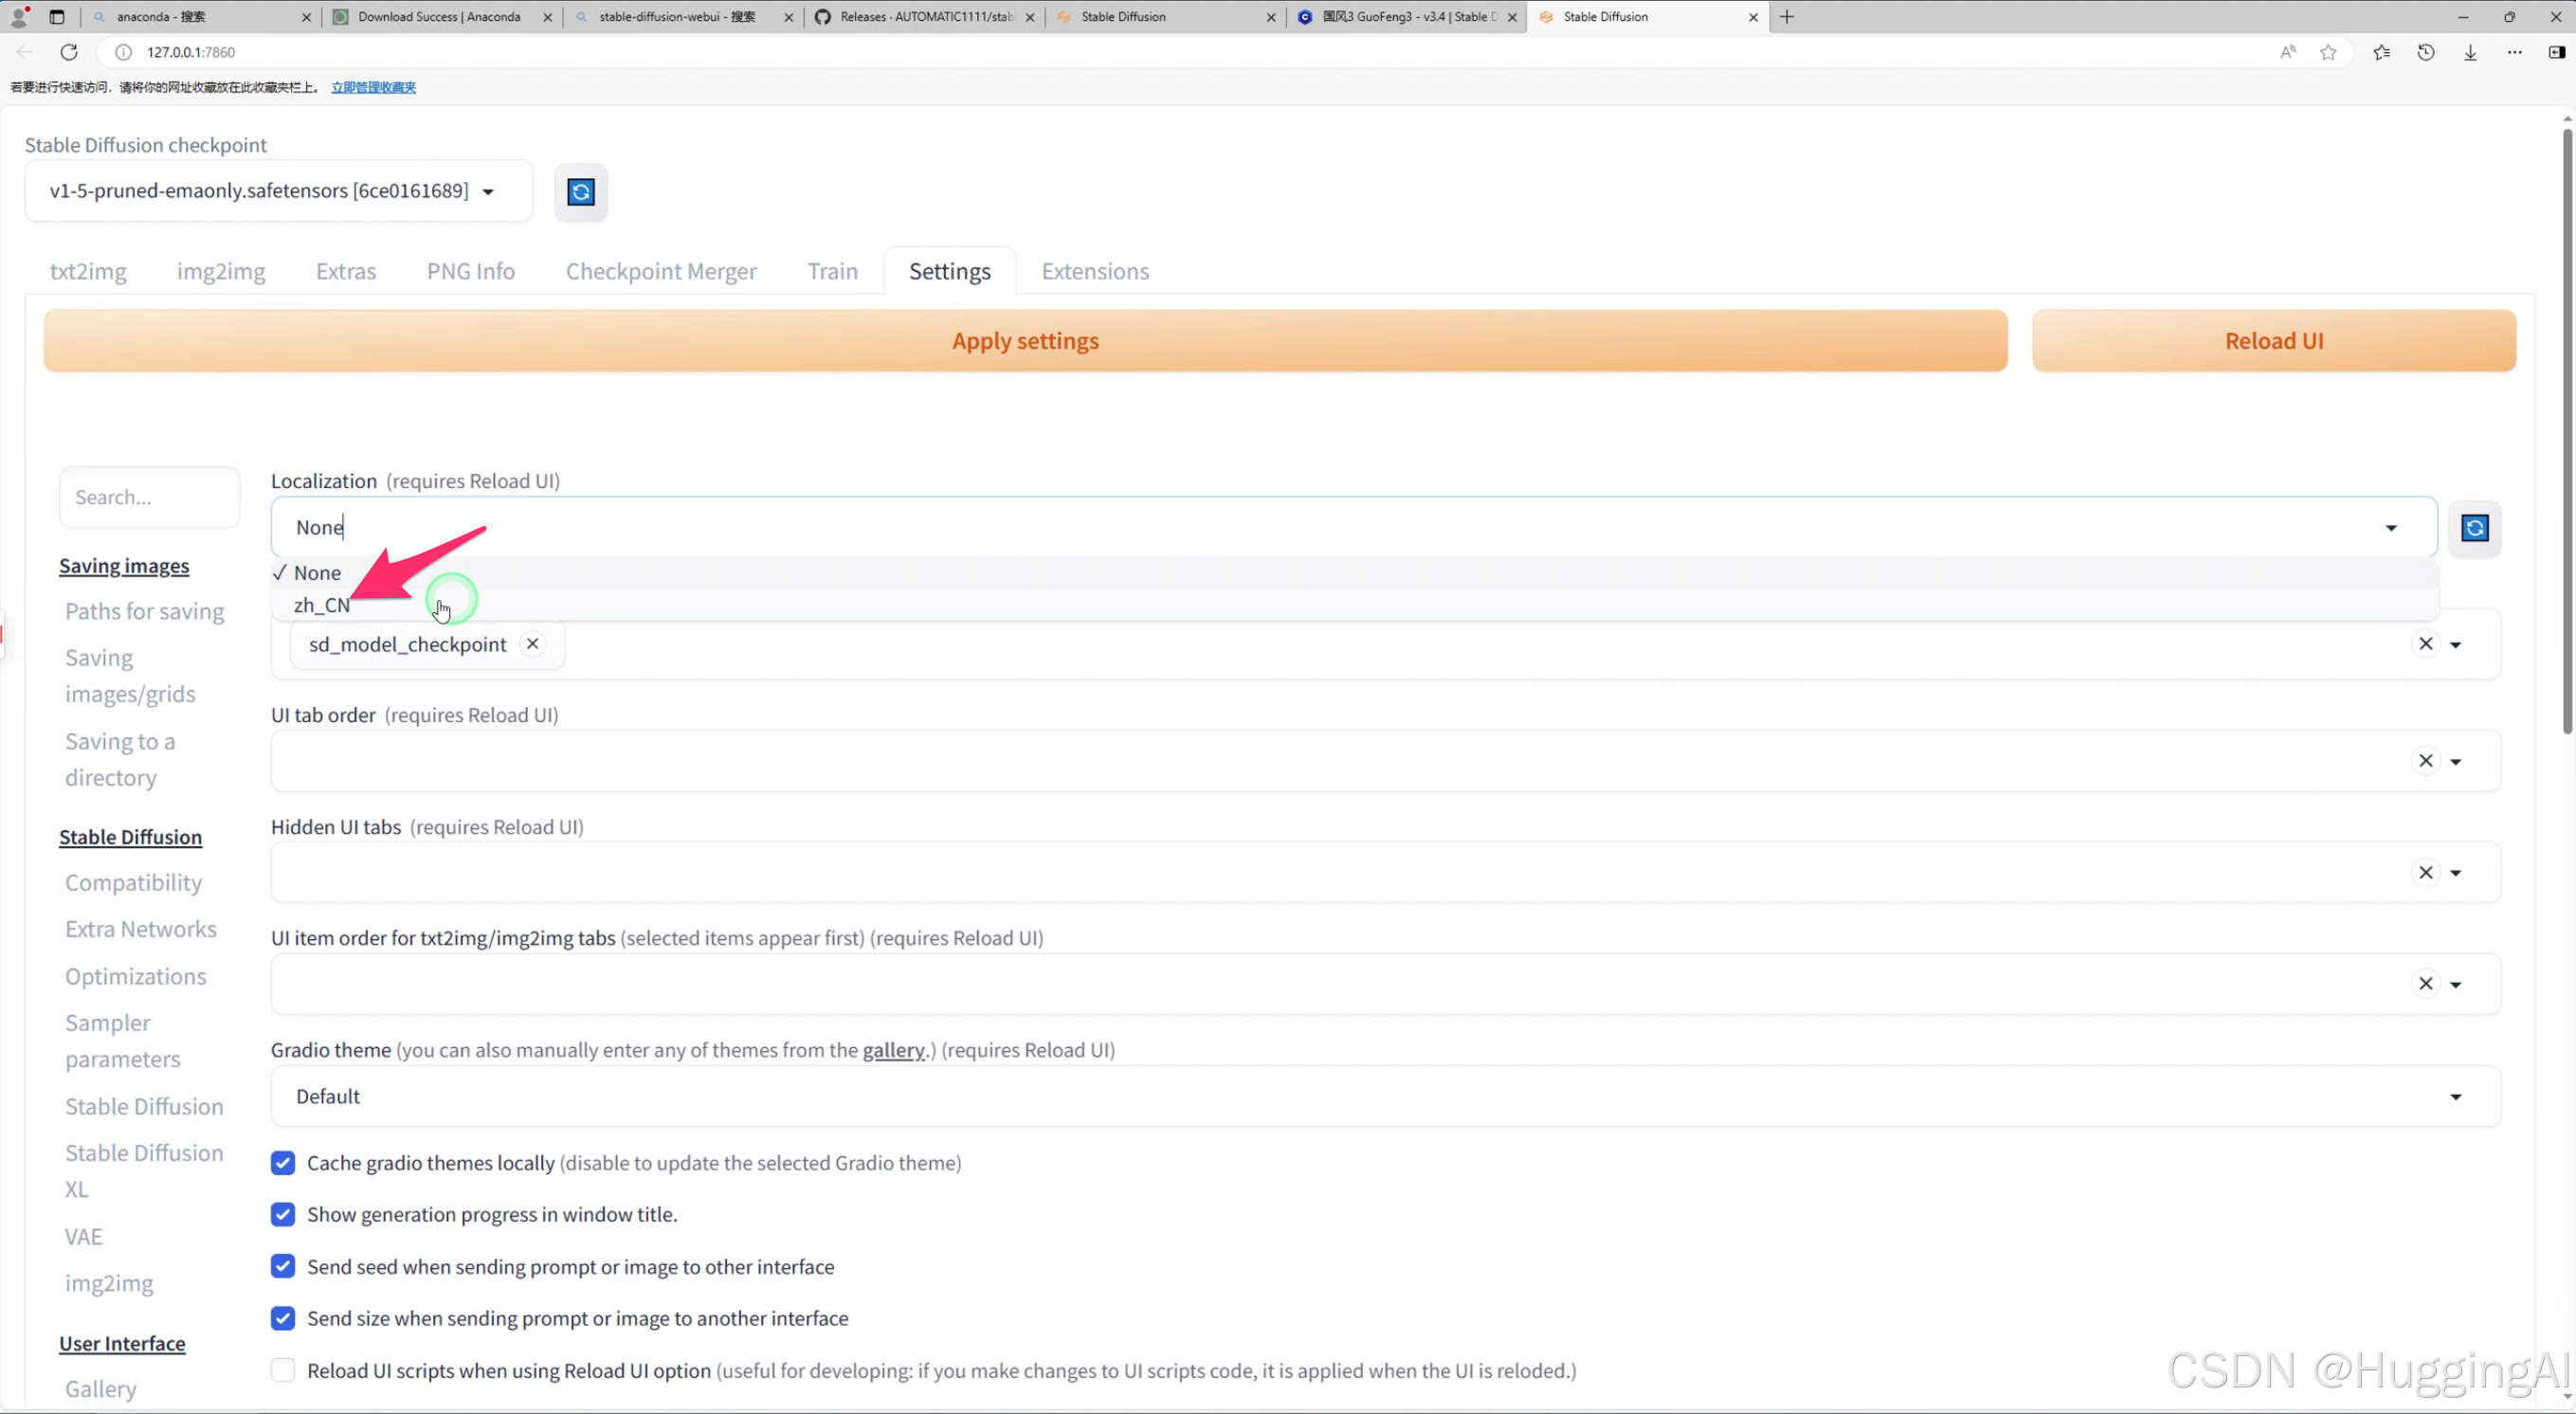Open browser history icon in toolbar
2576x1414 pixels.
[x=2425, y=52]
